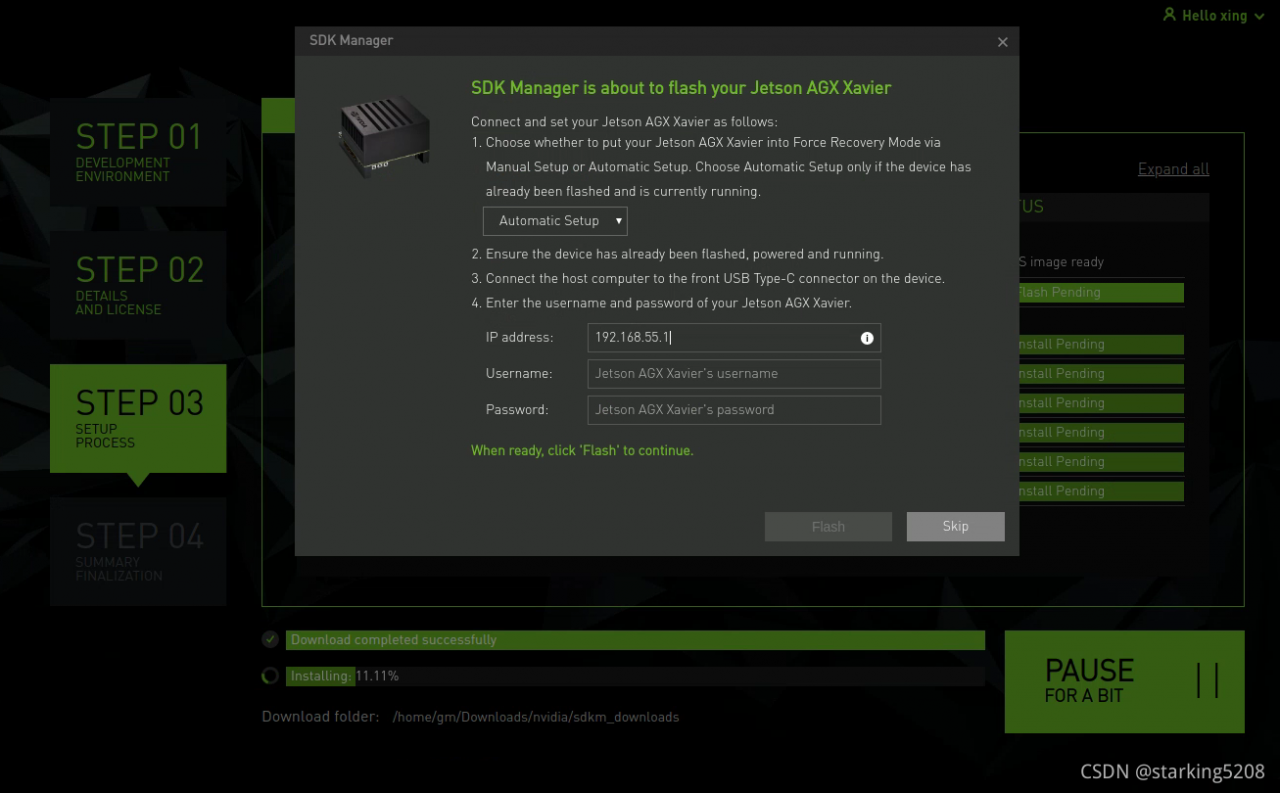Image resolution: width=1280 pixels, height=793 pixels.
Task: Focus the Username input field
Action: (x=734, y=374)
